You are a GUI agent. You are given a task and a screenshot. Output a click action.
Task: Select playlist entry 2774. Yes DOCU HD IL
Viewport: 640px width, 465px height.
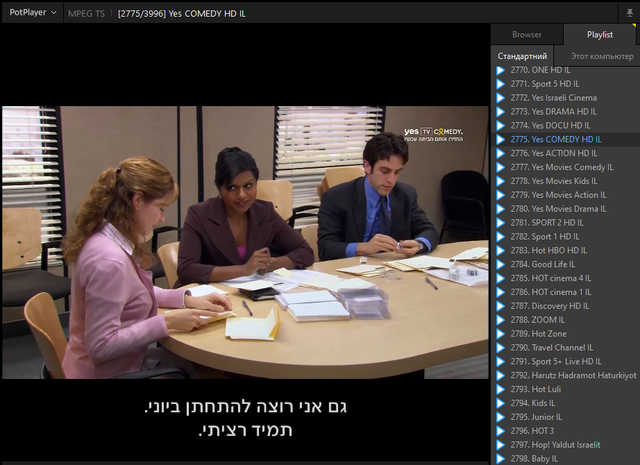pyautogui.click(x=566, y=126)
